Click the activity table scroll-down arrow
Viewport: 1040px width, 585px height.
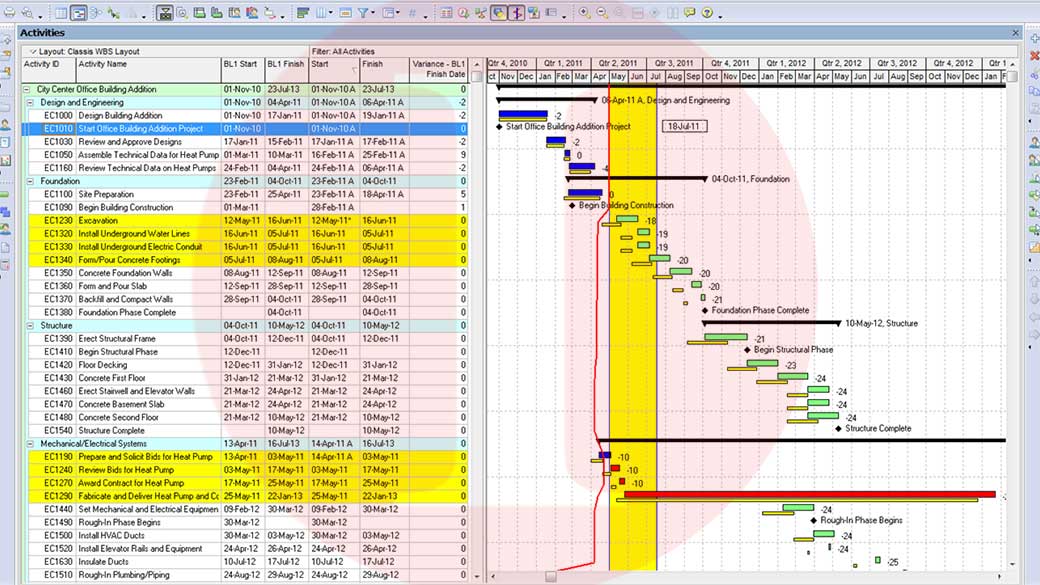476,576
